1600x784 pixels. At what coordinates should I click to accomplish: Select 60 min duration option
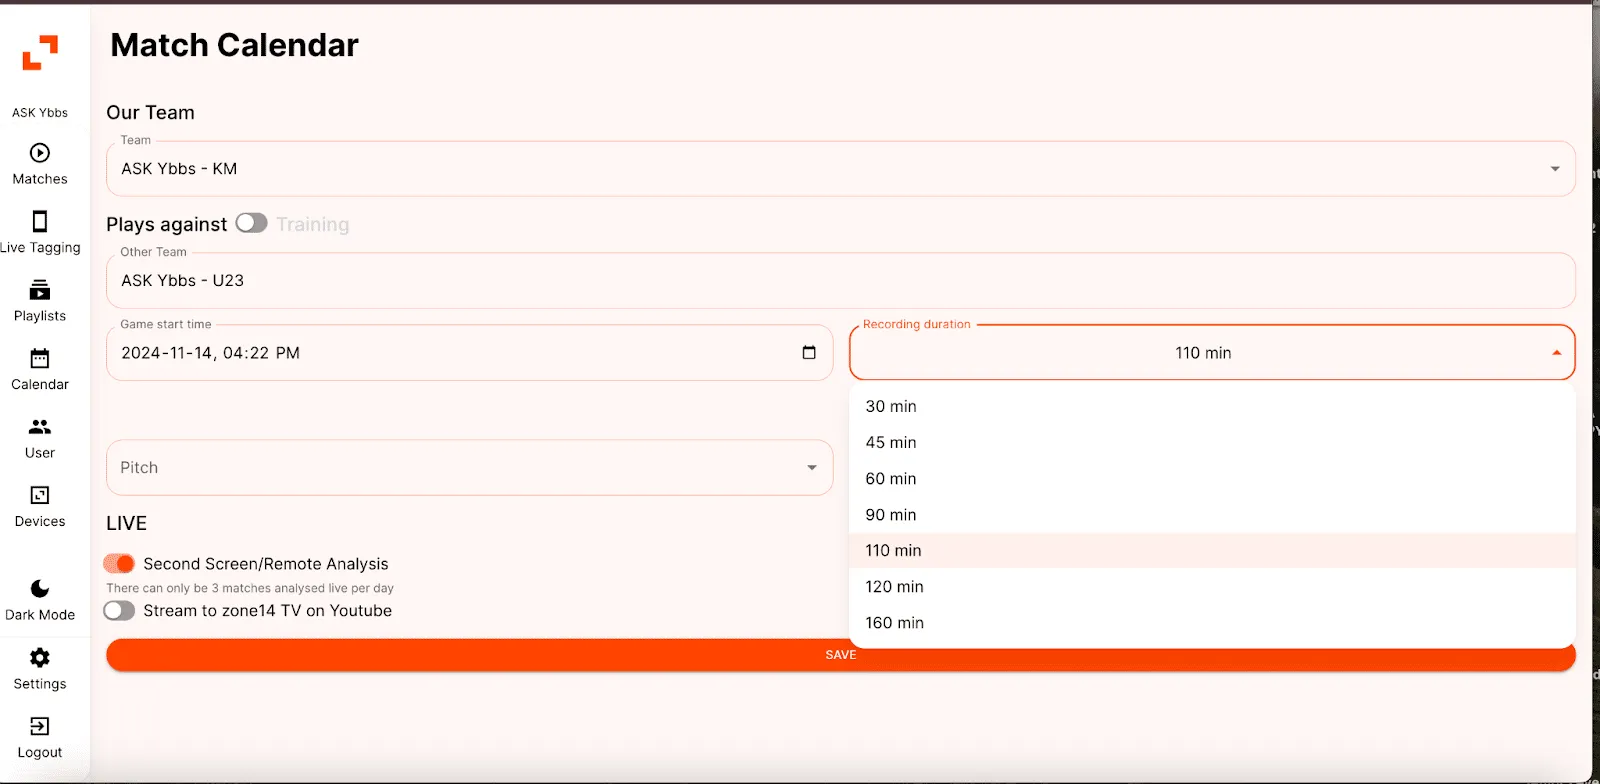[x=1212, y=478]
